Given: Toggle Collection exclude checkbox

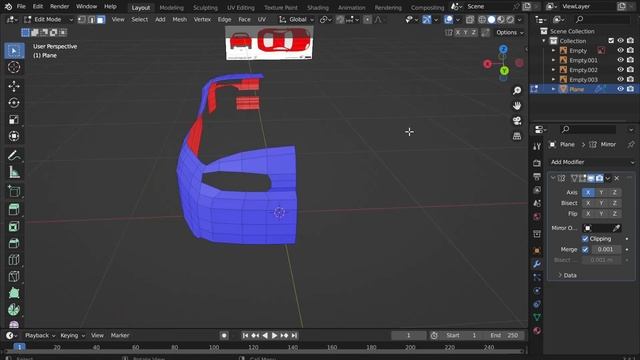Looking at the screenshot, I should (x=611, y=40).
